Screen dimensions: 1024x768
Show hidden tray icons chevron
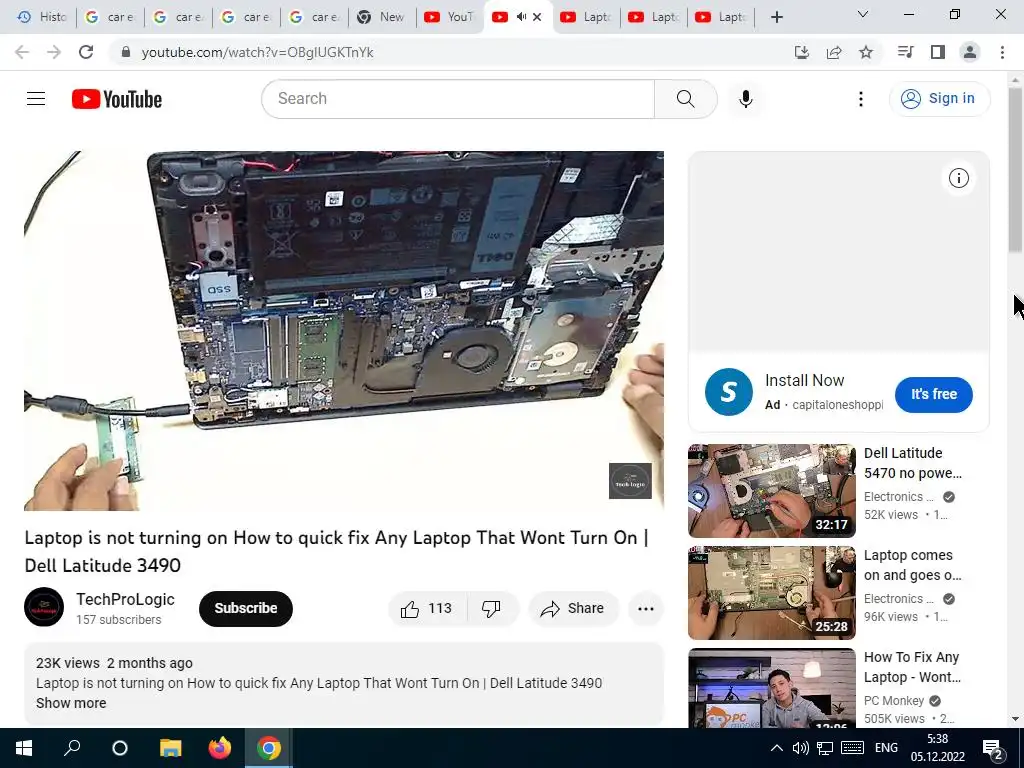[776, 748]
